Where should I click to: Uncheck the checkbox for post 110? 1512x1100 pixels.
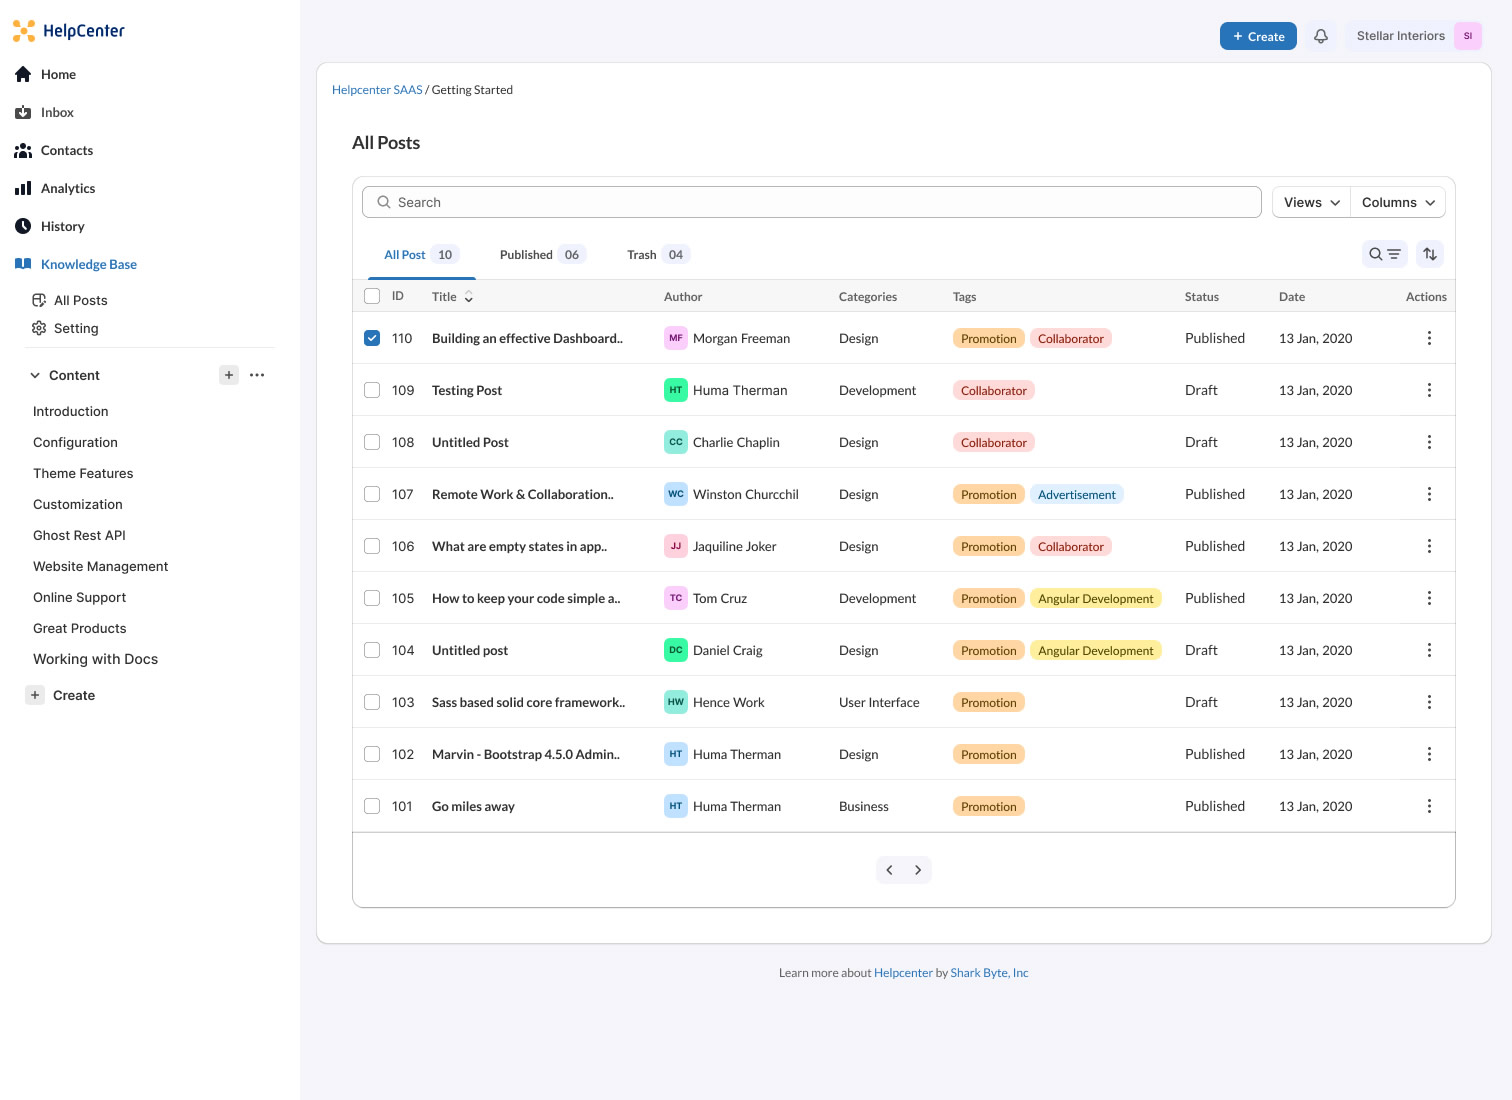coord(372,338)
